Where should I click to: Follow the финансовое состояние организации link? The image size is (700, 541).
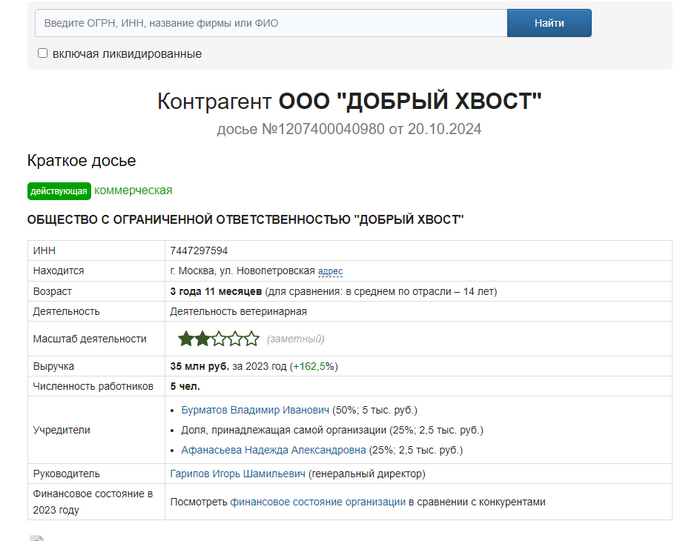pyautogui.click(x=316, y=502)
